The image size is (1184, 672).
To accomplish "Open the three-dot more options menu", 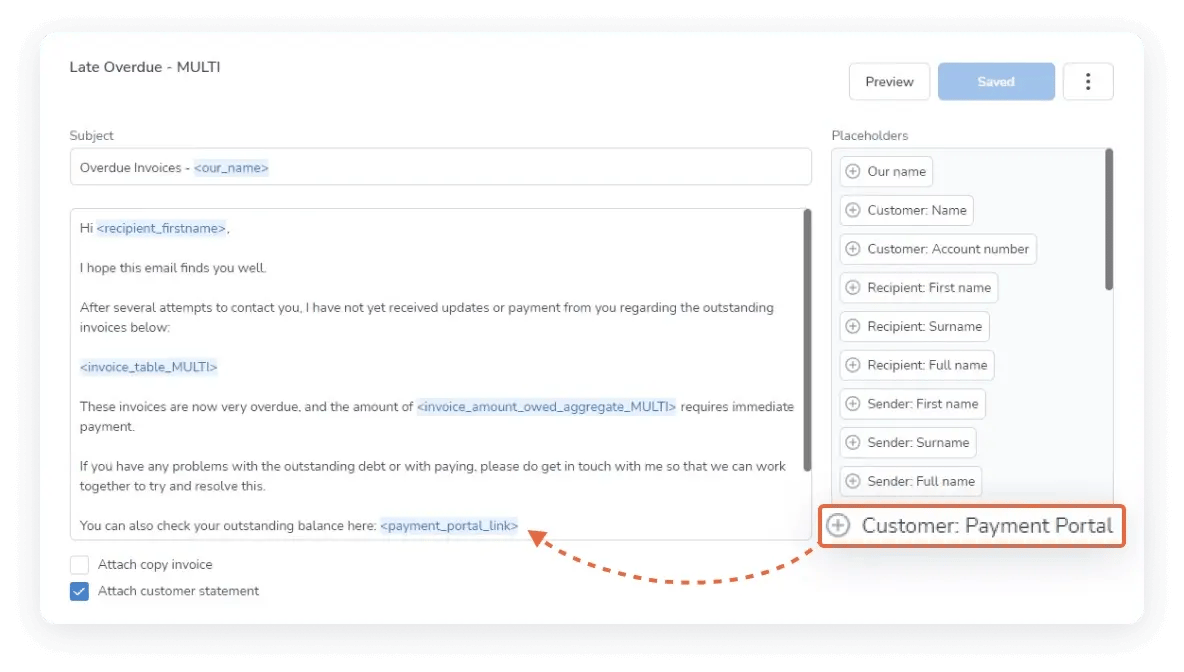I will tap(1088, 82).
